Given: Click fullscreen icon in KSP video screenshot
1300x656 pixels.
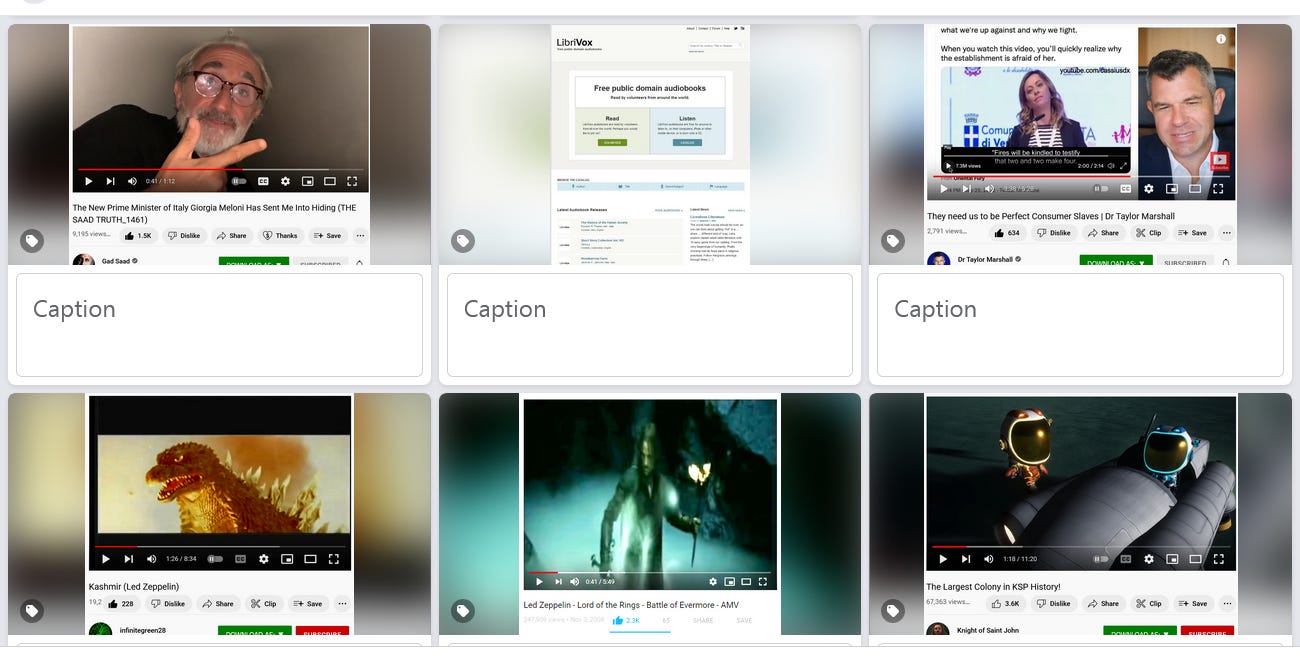Looking at the screenshot, I should click(1219, 559).
